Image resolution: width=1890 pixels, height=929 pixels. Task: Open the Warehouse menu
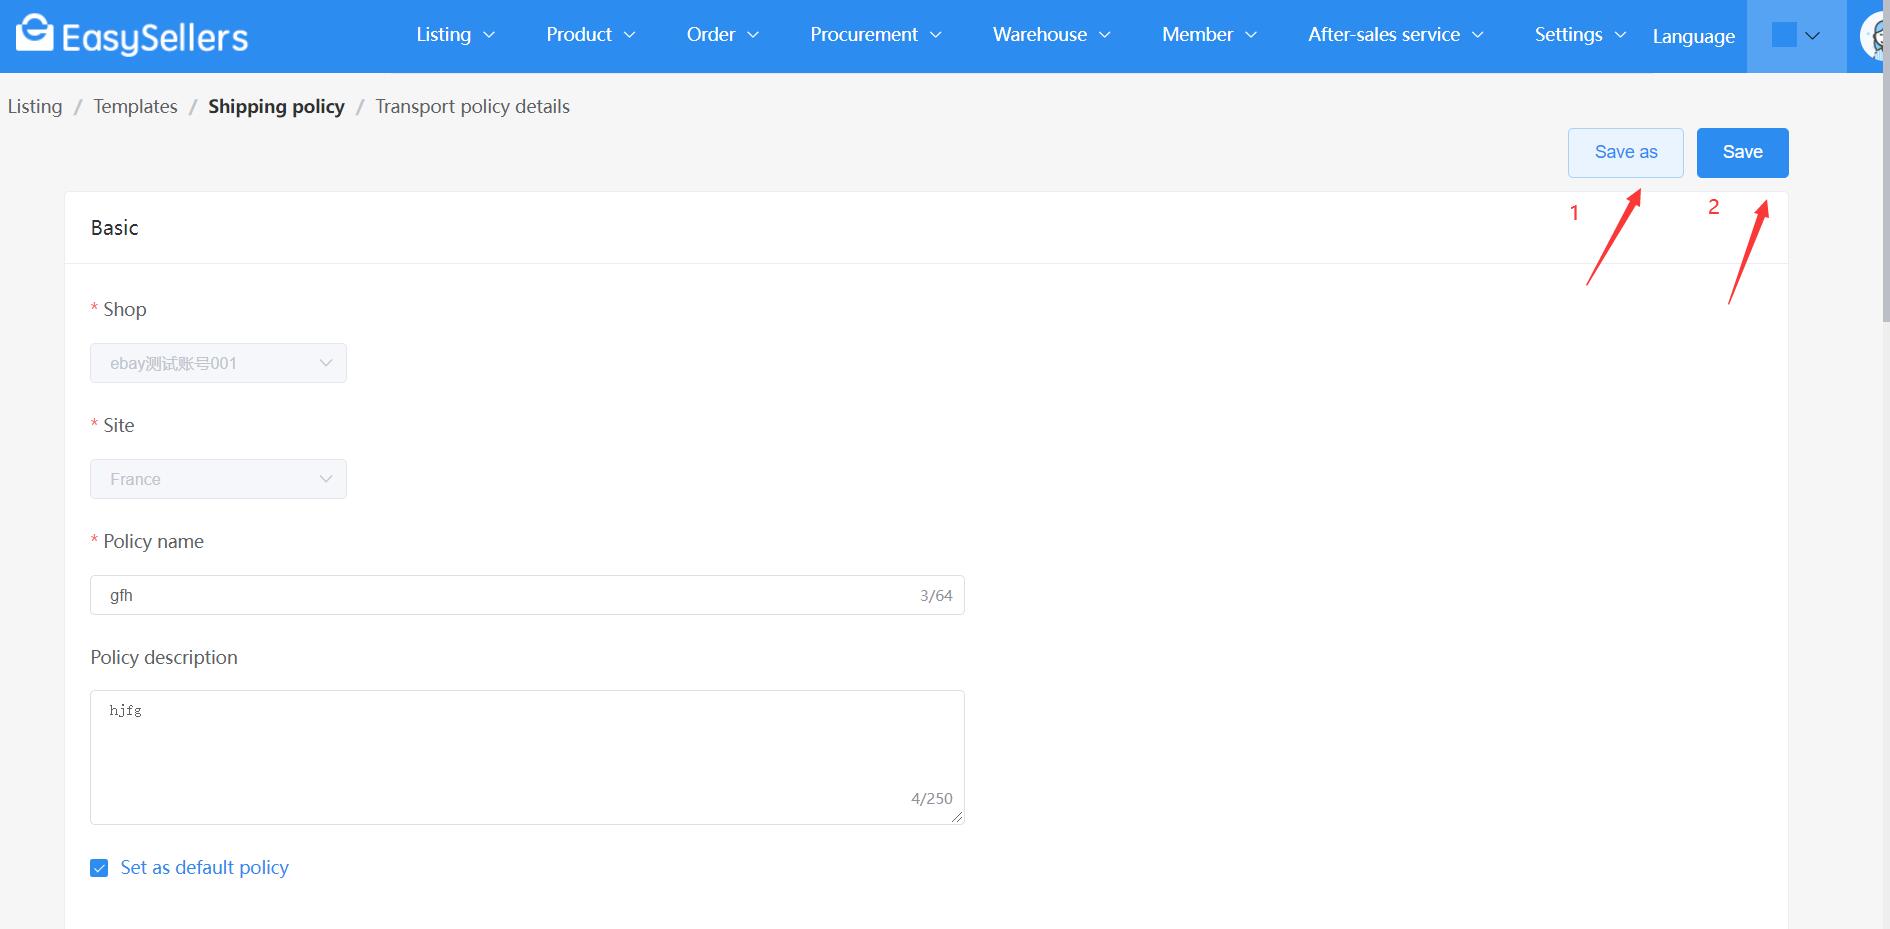(x=1051, y=35)
